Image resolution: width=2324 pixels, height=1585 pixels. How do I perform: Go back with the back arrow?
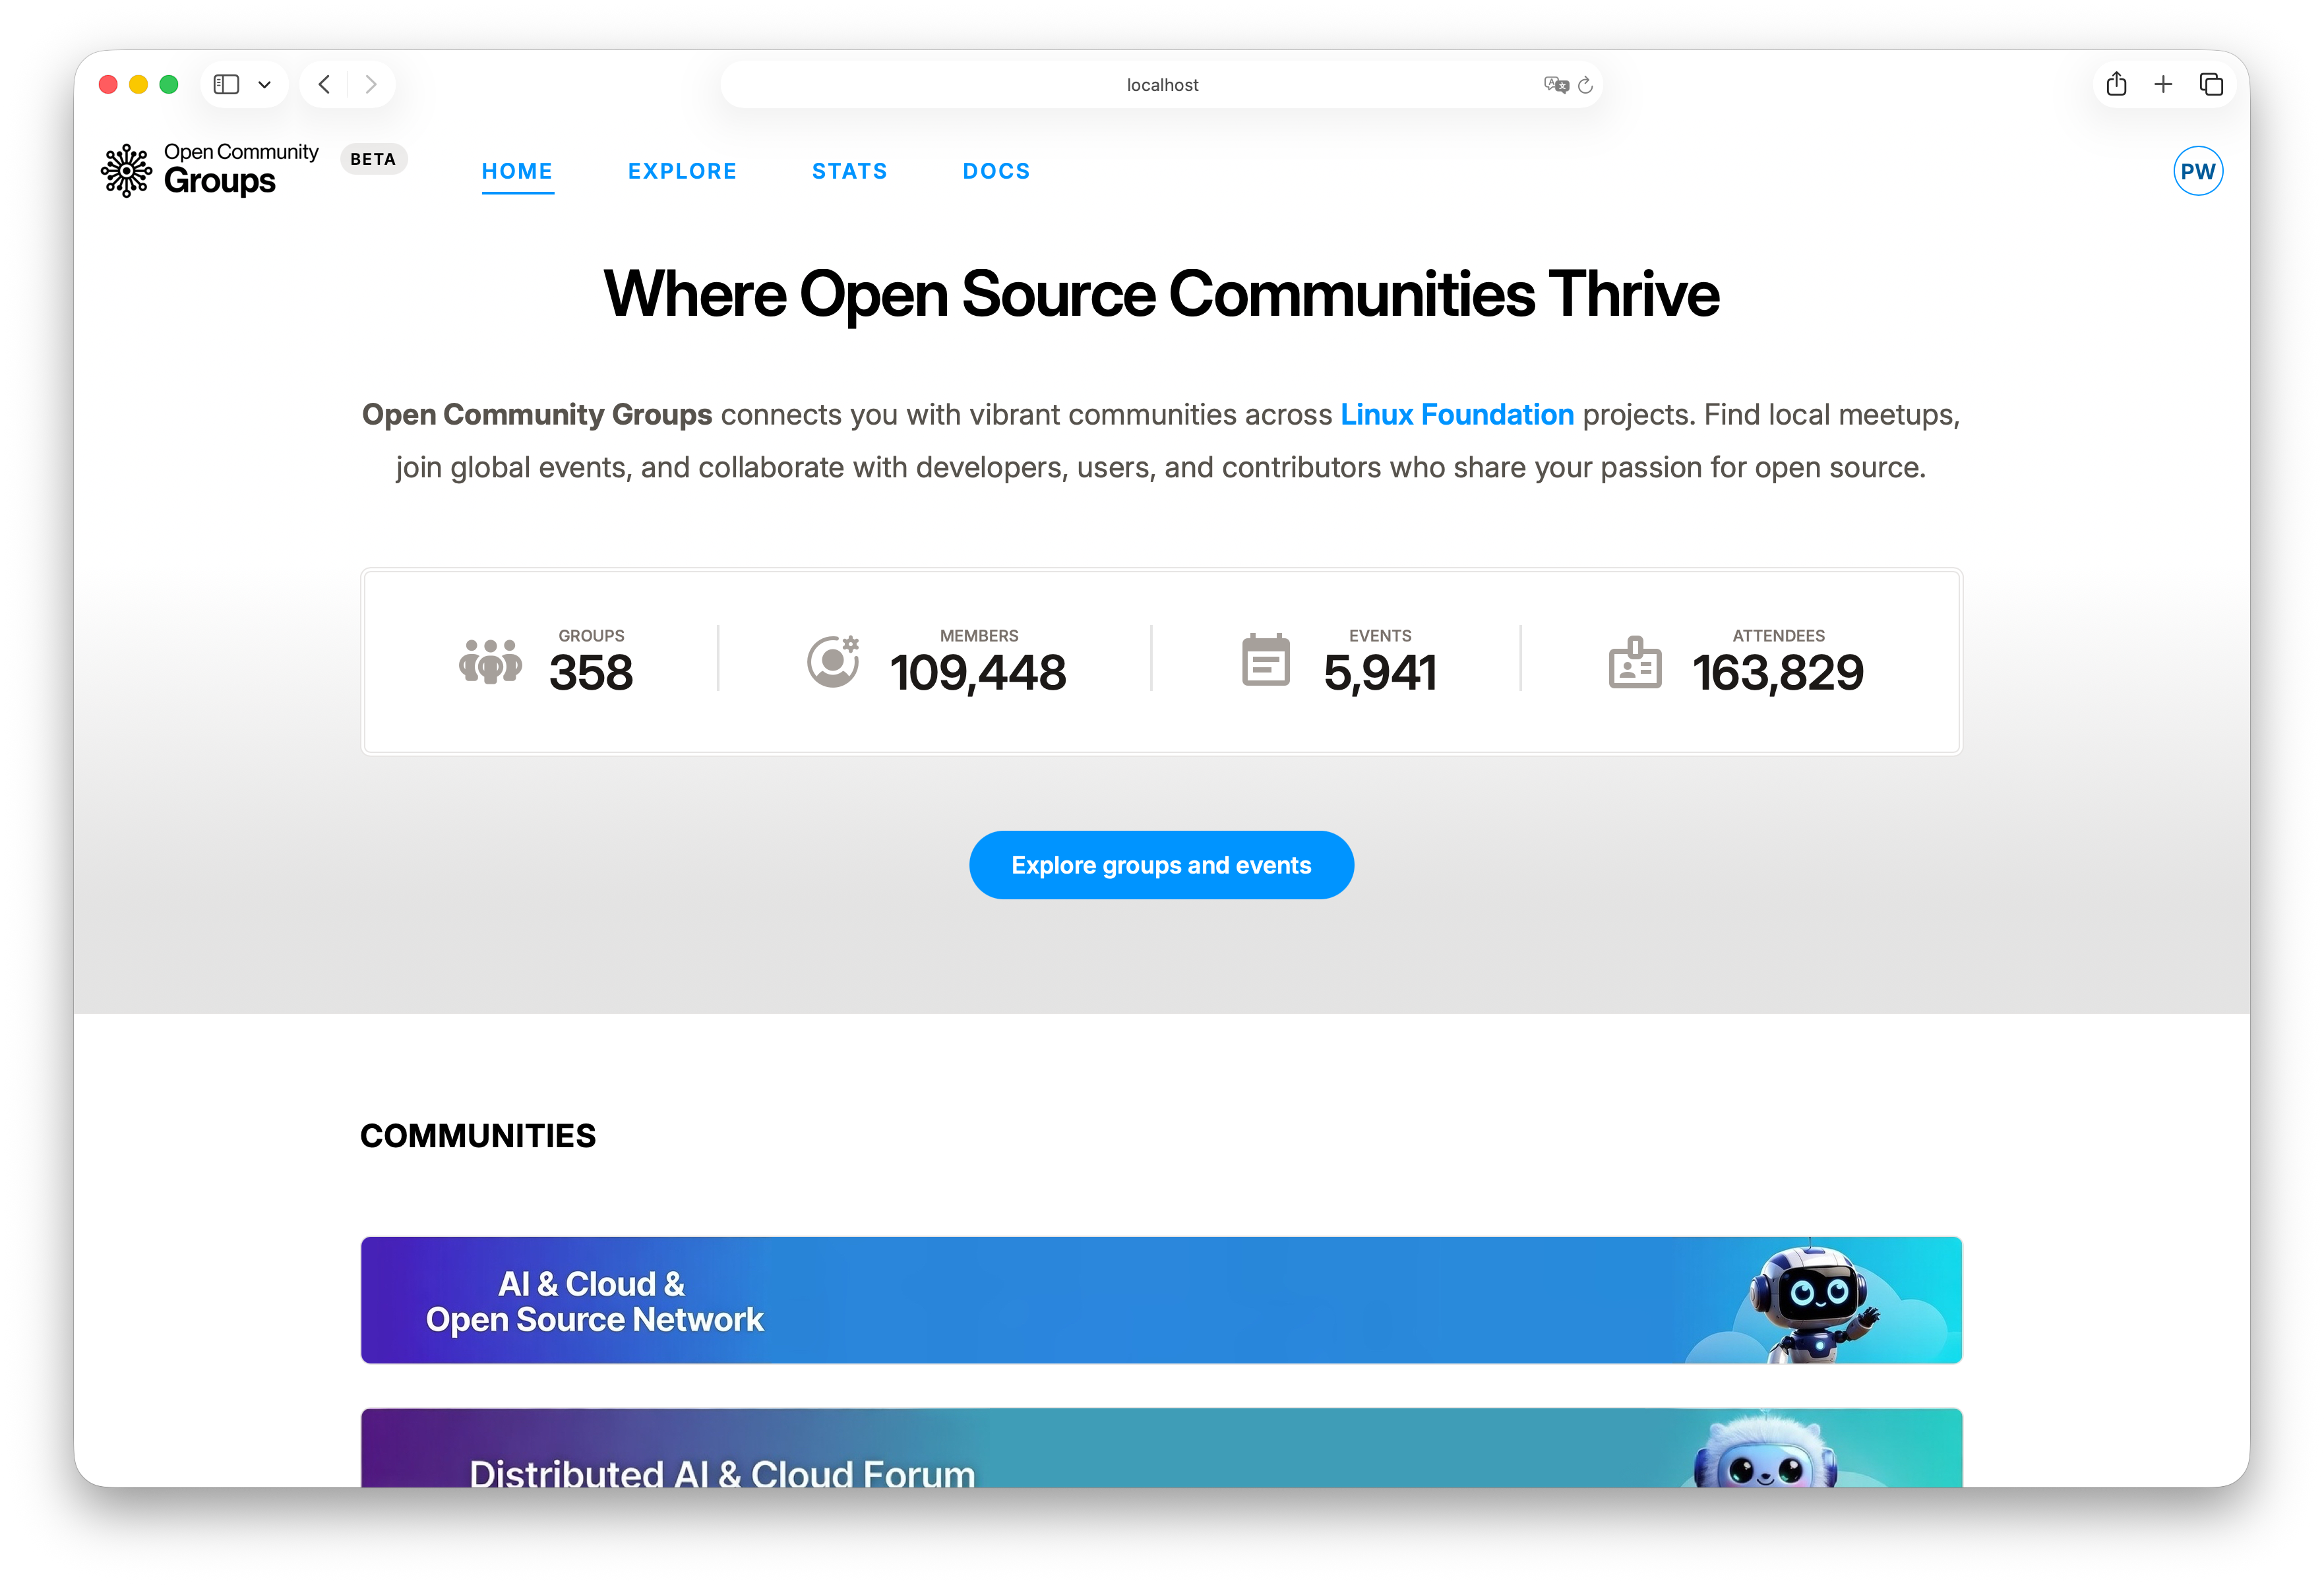(324, 84)
